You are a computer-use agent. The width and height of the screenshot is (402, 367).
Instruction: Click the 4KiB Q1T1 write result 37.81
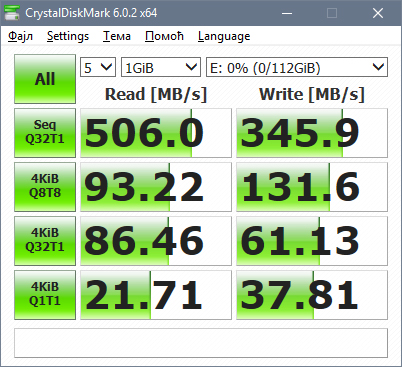pyautogui.click(x=312, y=295)
